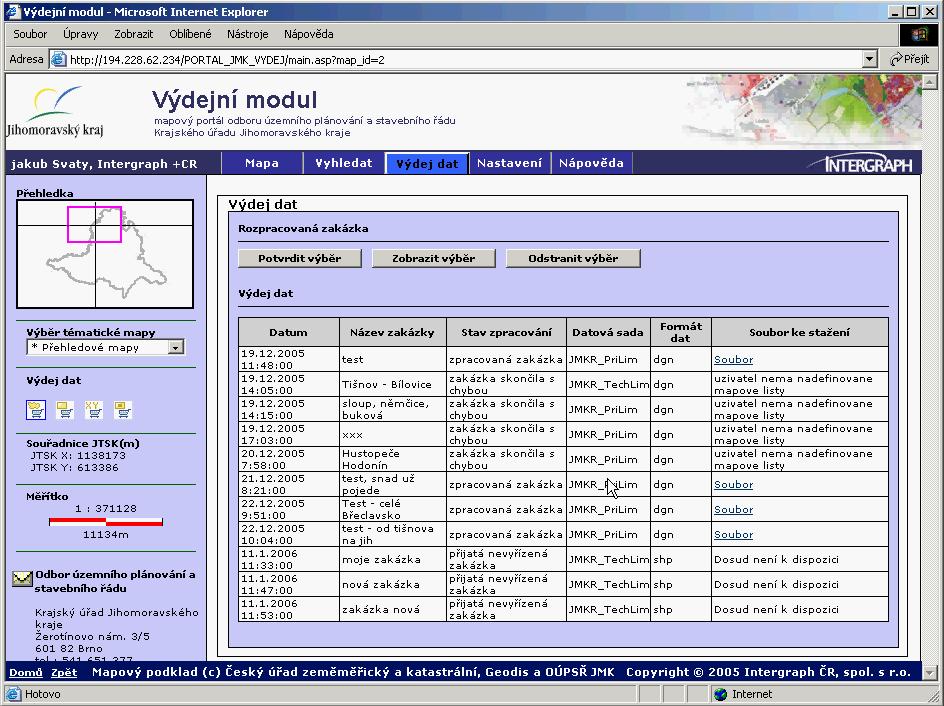Click the Soubor ke stažení column header
944x706 pixels.
tap(800, 332)
